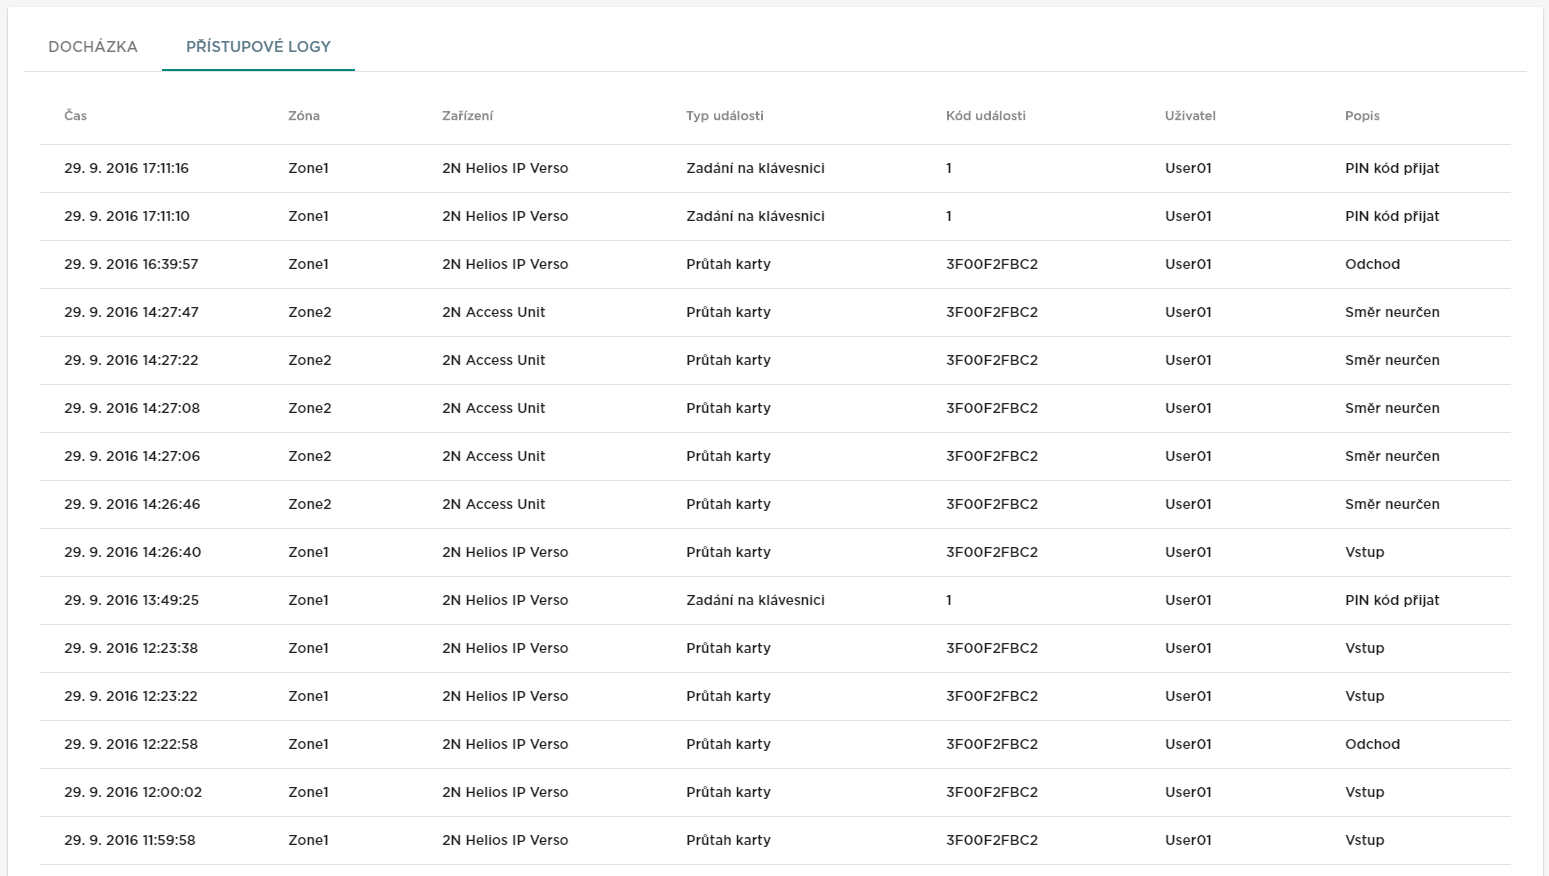Image resolution: width=1549 pixels, height=876 pixels.
Task: Select the log timestamp 29. 9. 2016 11:59:58
Action: (130, 840)
